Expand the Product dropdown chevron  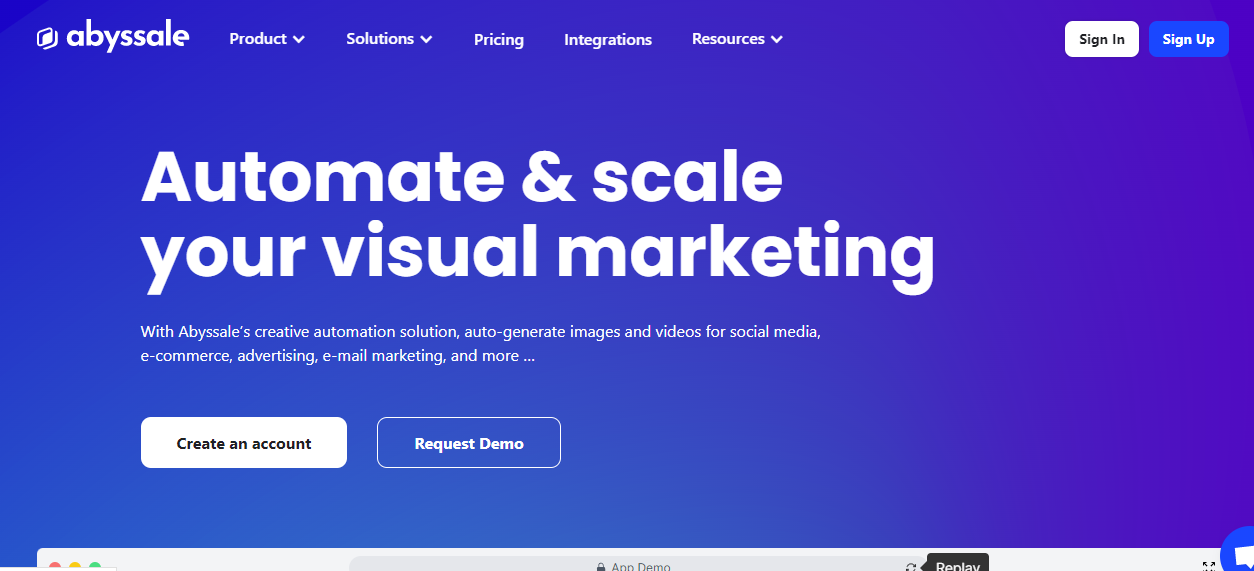(x=298, y=40)
